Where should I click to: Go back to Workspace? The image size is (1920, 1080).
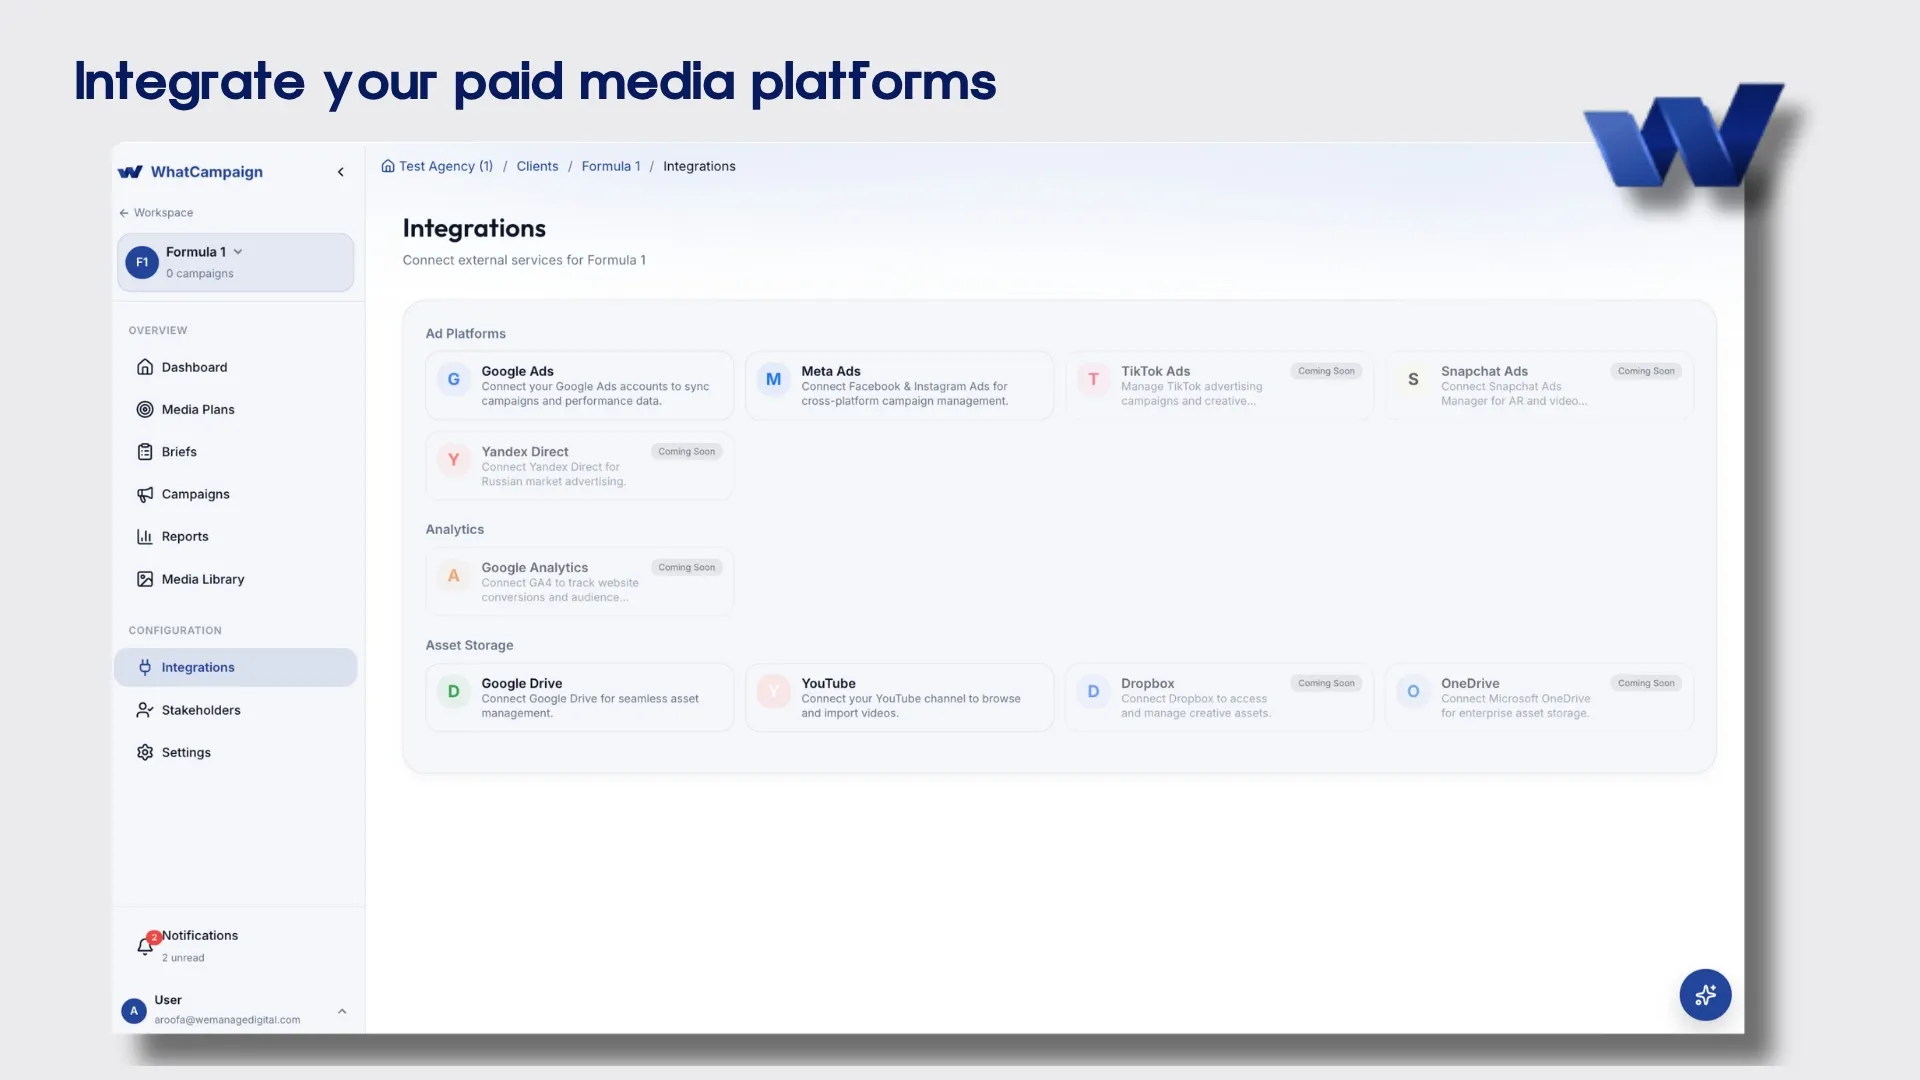pos(156,213)
